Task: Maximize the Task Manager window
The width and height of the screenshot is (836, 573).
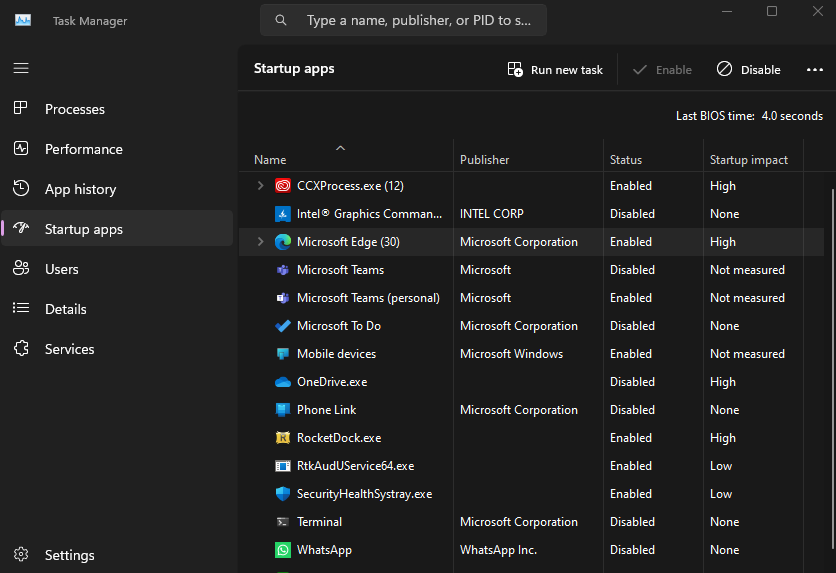Action: [x=771, y=11]
